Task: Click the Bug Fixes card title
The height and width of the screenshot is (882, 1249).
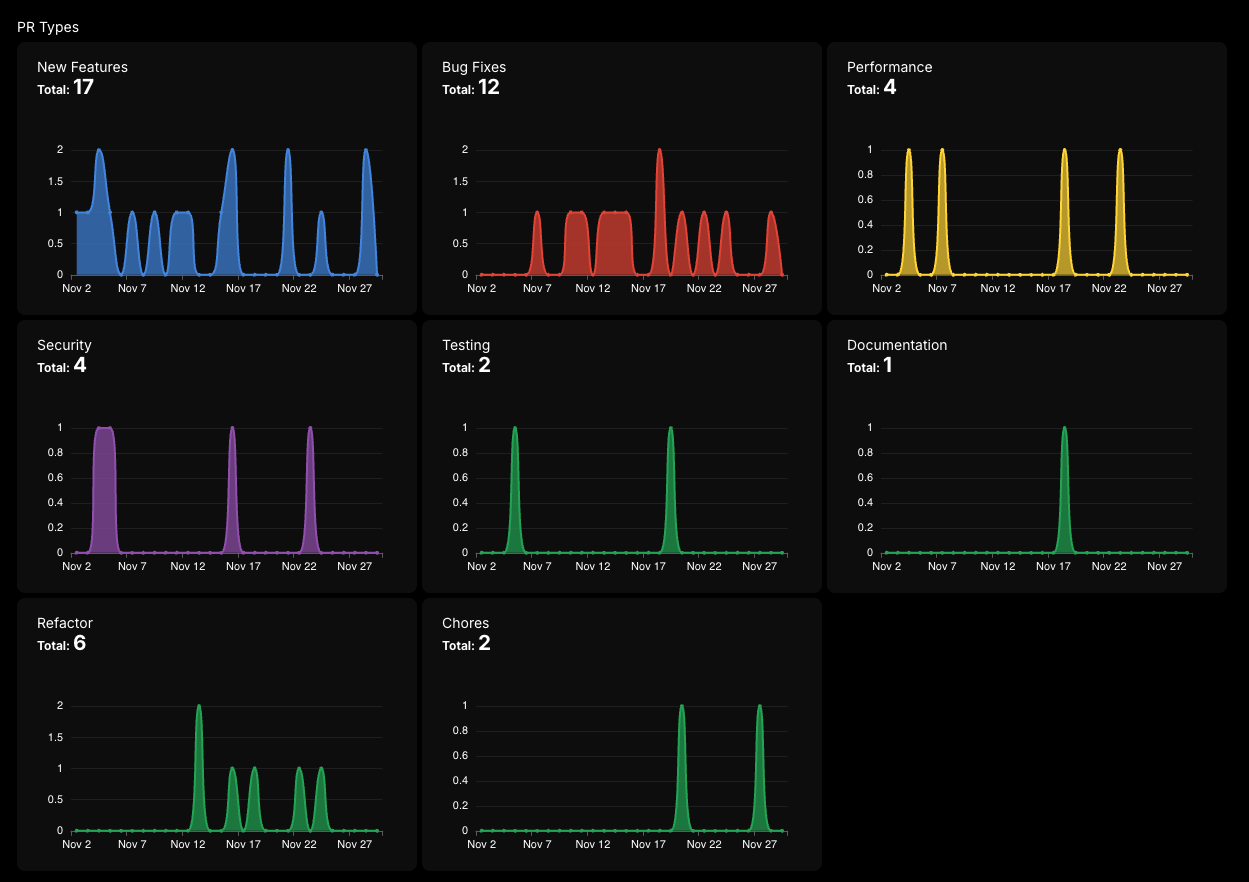Action: tap(474, 67)
